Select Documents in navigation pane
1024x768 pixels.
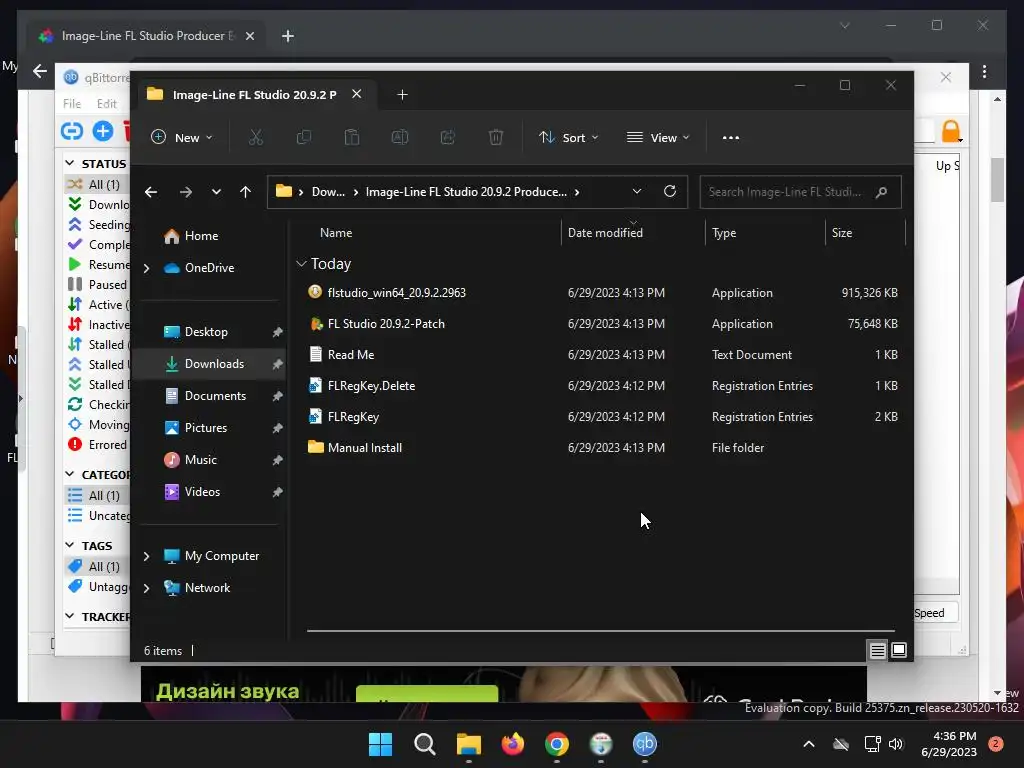[212, 396]
